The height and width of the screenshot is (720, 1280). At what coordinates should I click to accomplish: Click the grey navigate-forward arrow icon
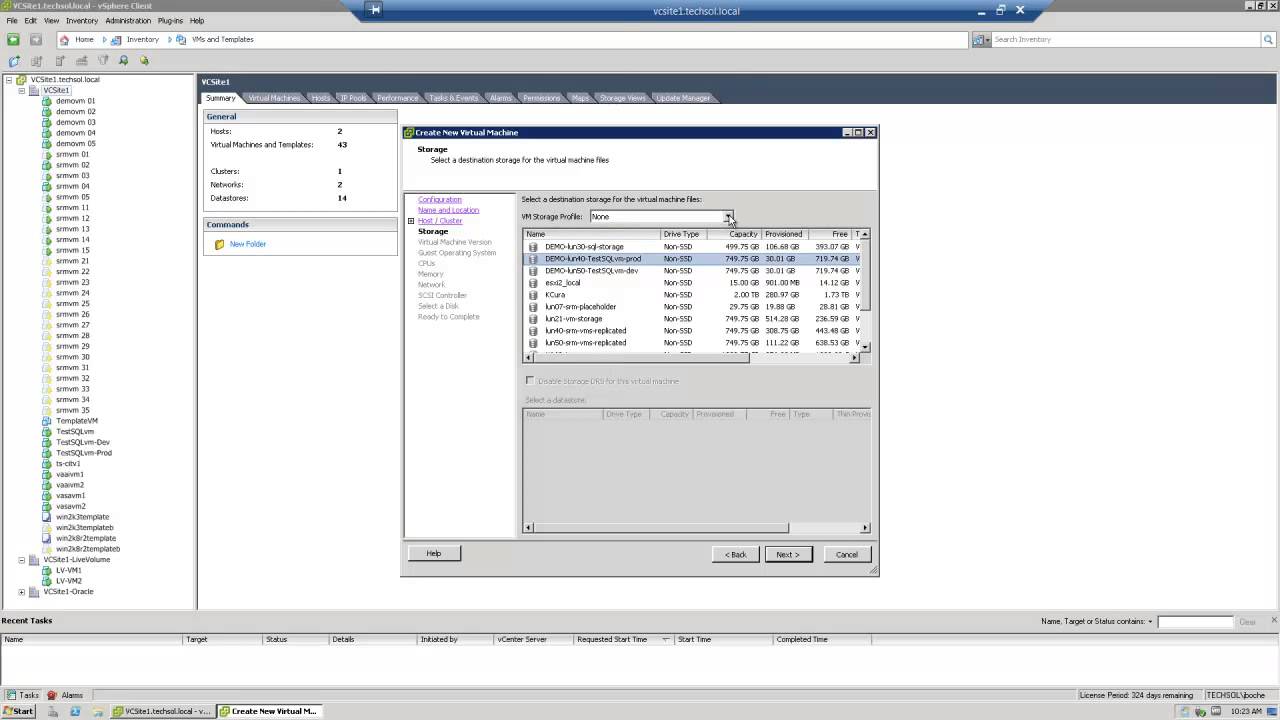tap(36, 40)
